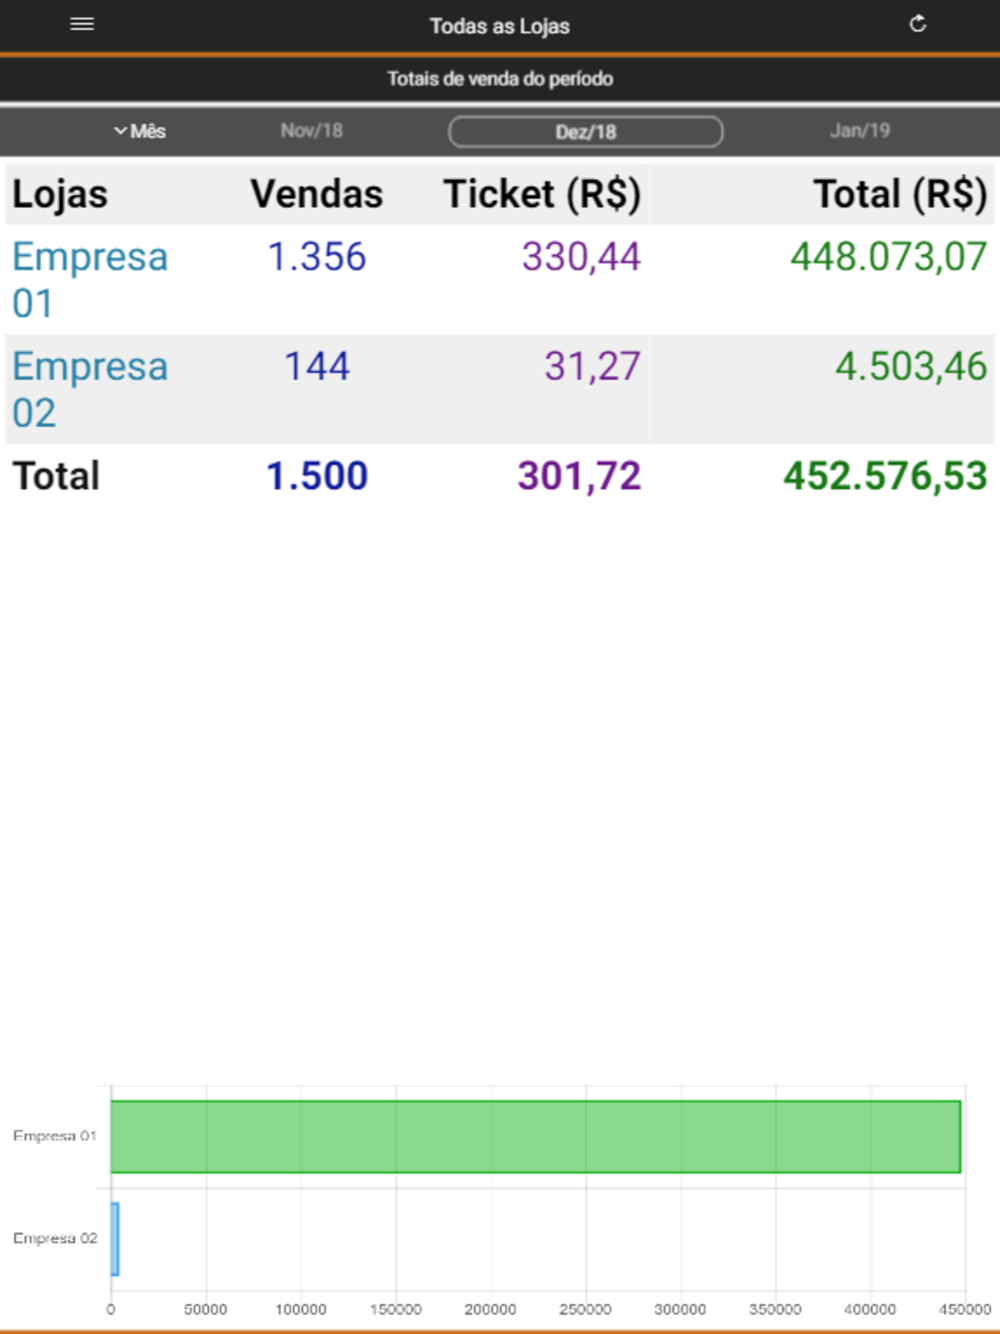Go to the Jan/19 period
This screenshot has width=1000, height=1334.
pyautogui.click(x=859, y=131)
